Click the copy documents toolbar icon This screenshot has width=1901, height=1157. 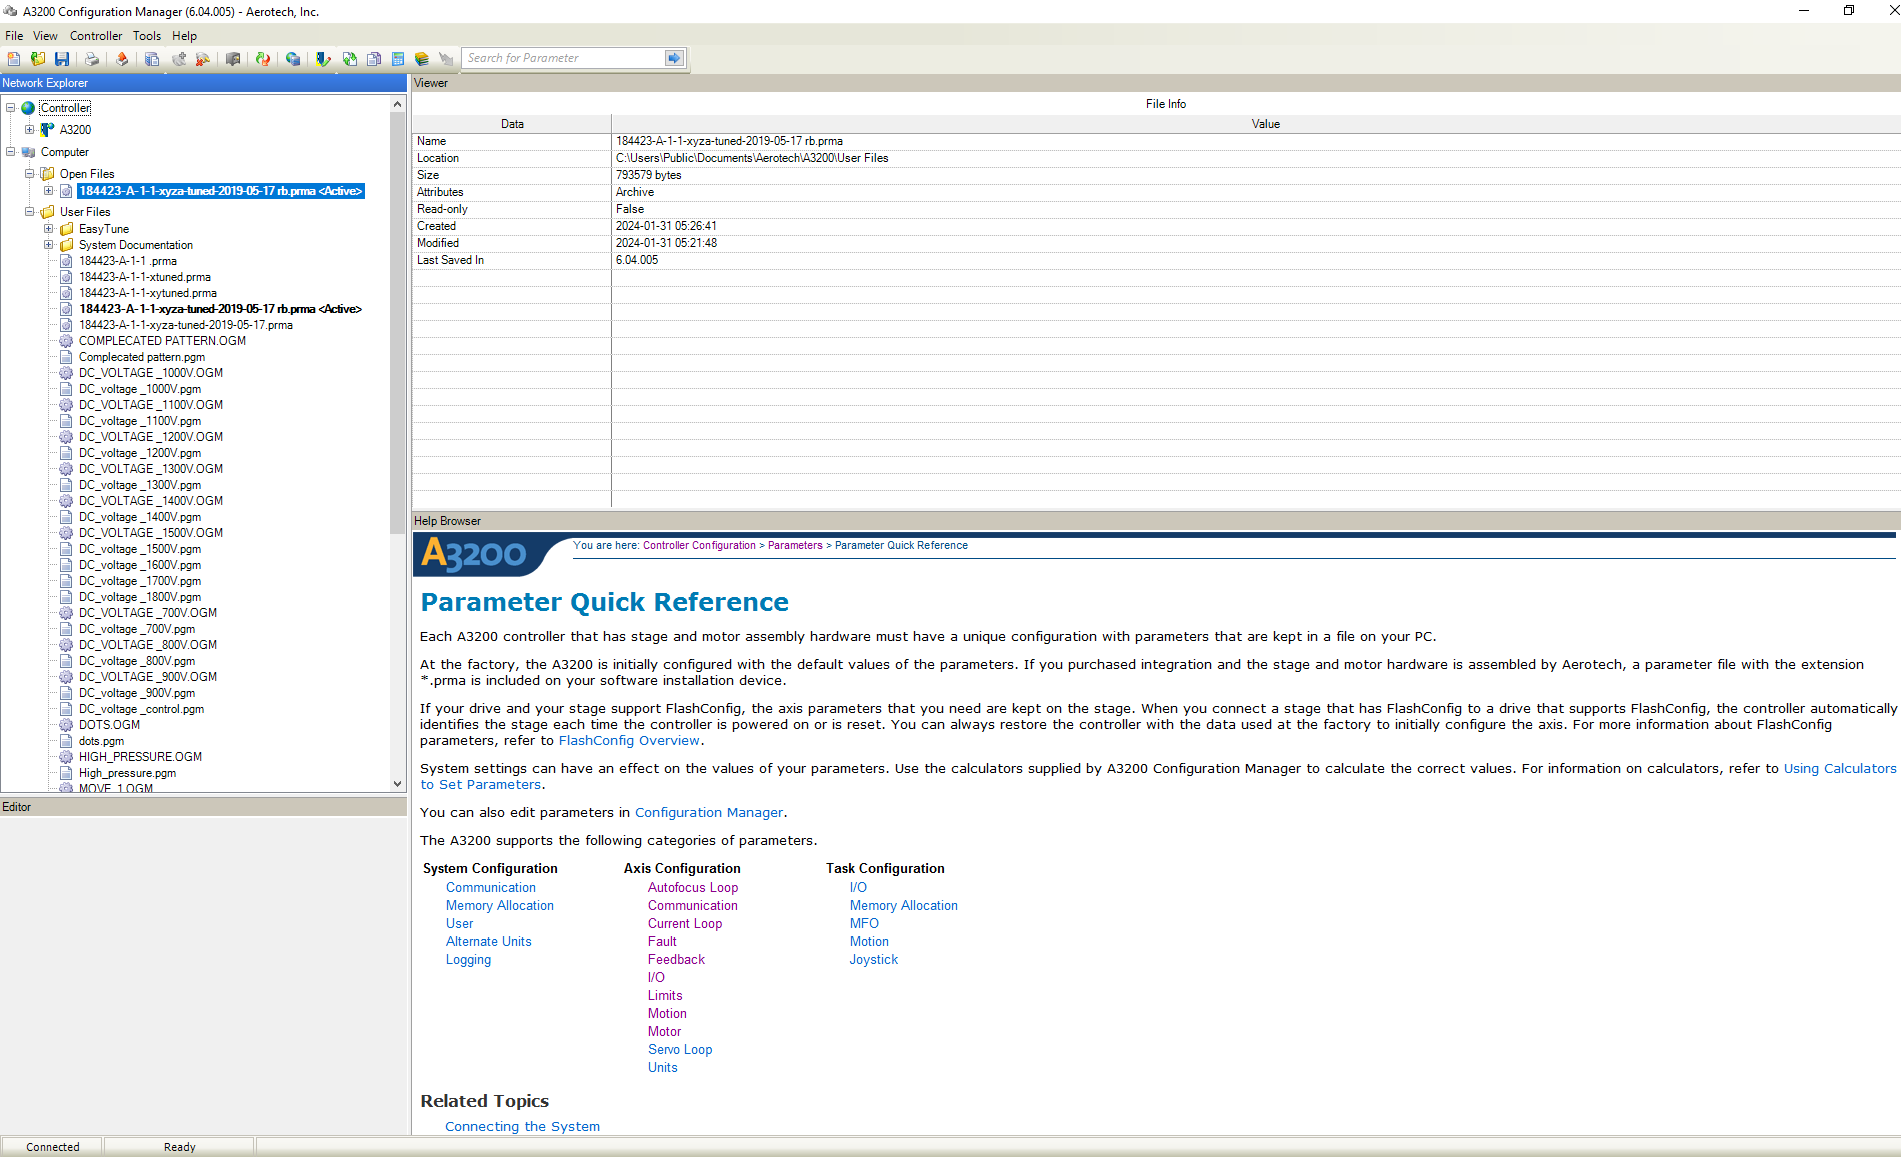coord(152,59)
